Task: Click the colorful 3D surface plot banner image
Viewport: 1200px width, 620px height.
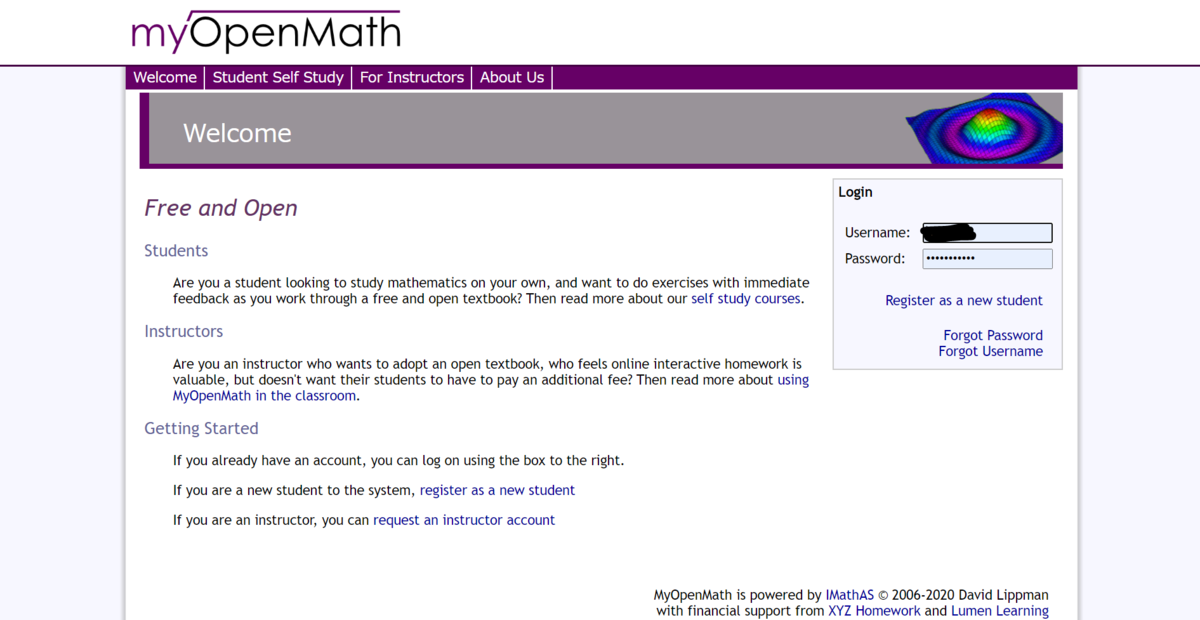Action: coord(983,130)
